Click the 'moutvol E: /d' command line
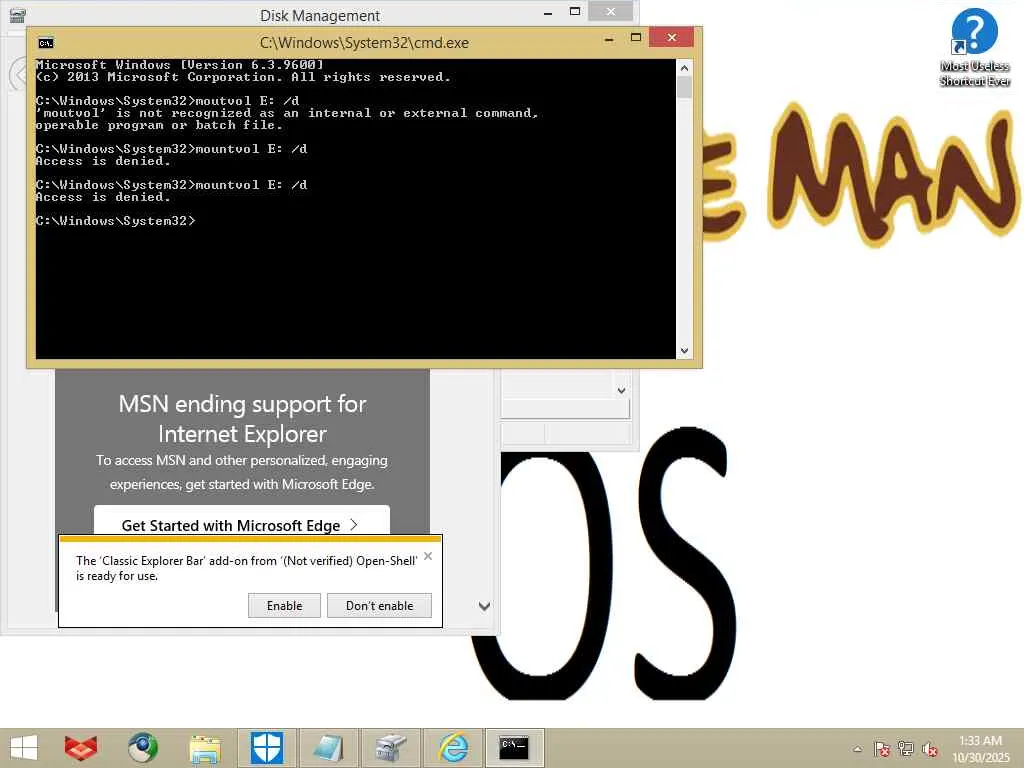 point(167,101)
